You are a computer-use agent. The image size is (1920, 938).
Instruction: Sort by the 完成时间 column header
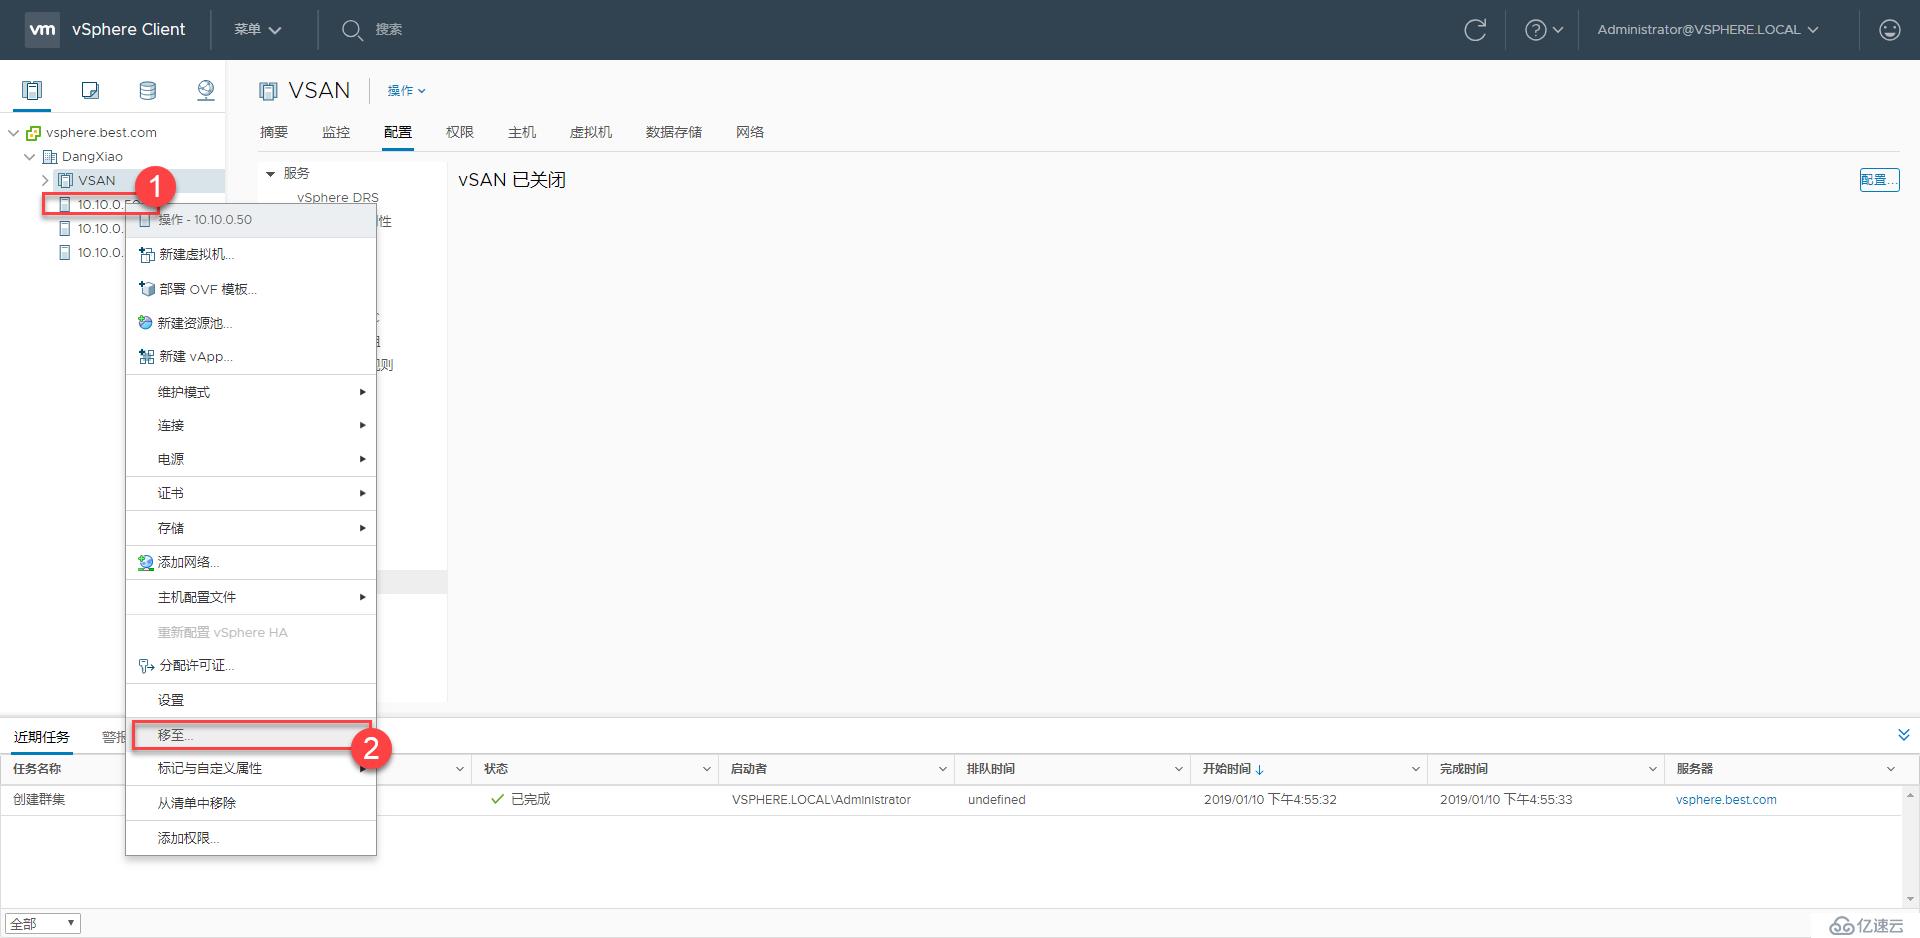click(x=1464, y=769)
